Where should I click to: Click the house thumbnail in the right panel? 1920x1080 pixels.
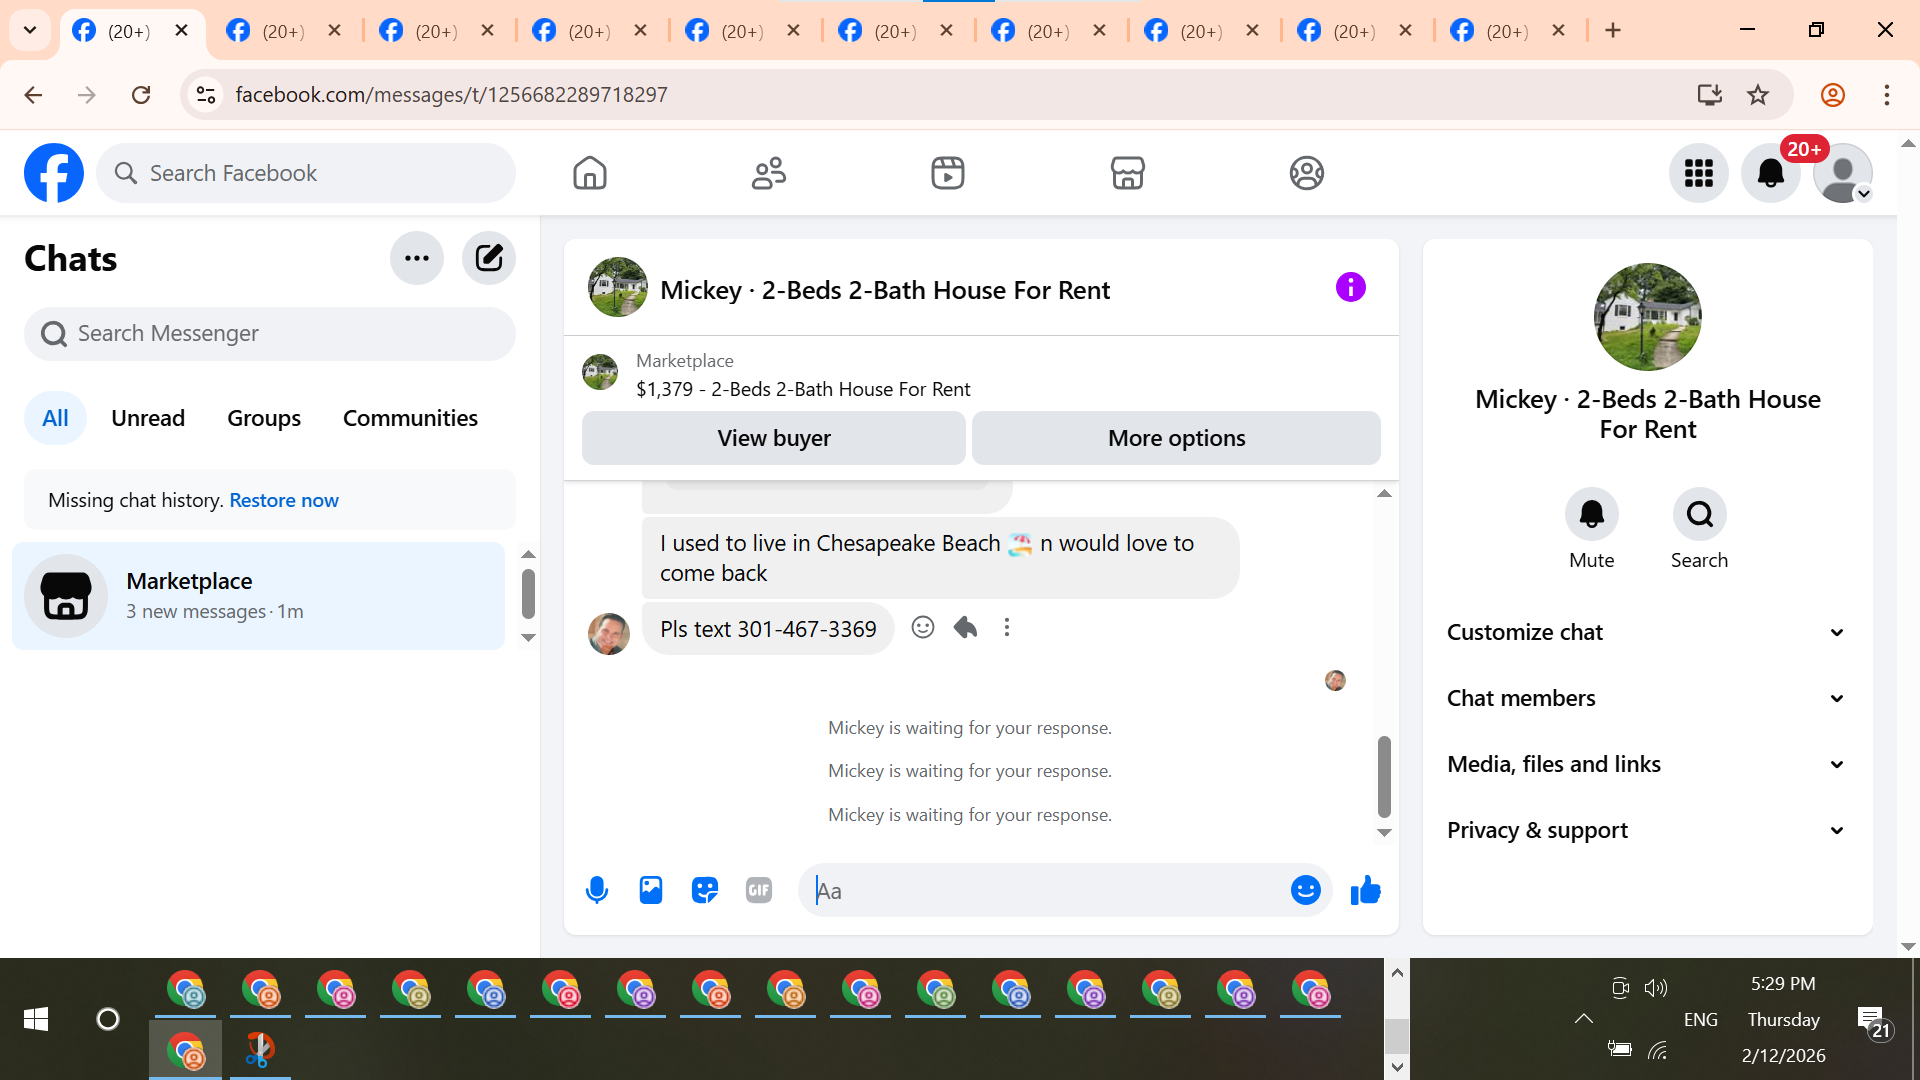pyautogui.click(x=1647, y=317)
